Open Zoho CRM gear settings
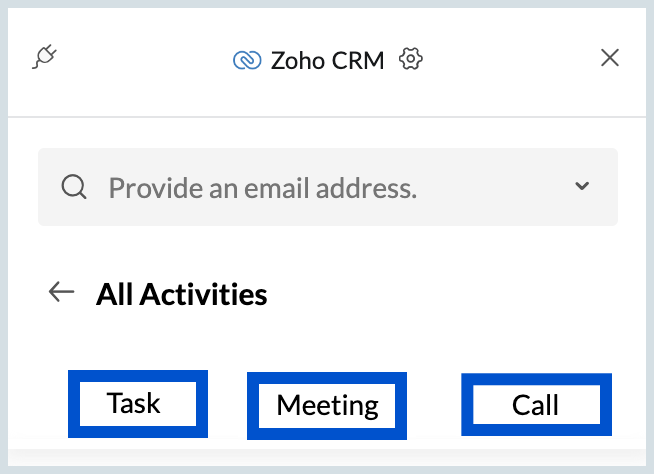 [x=410, y=59]
